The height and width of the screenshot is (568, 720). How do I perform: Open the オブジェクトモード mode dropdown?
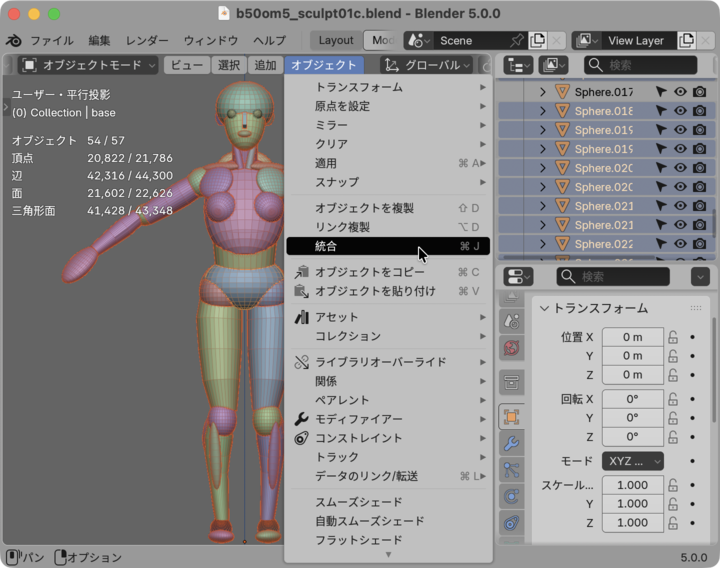tap(88, 65)
